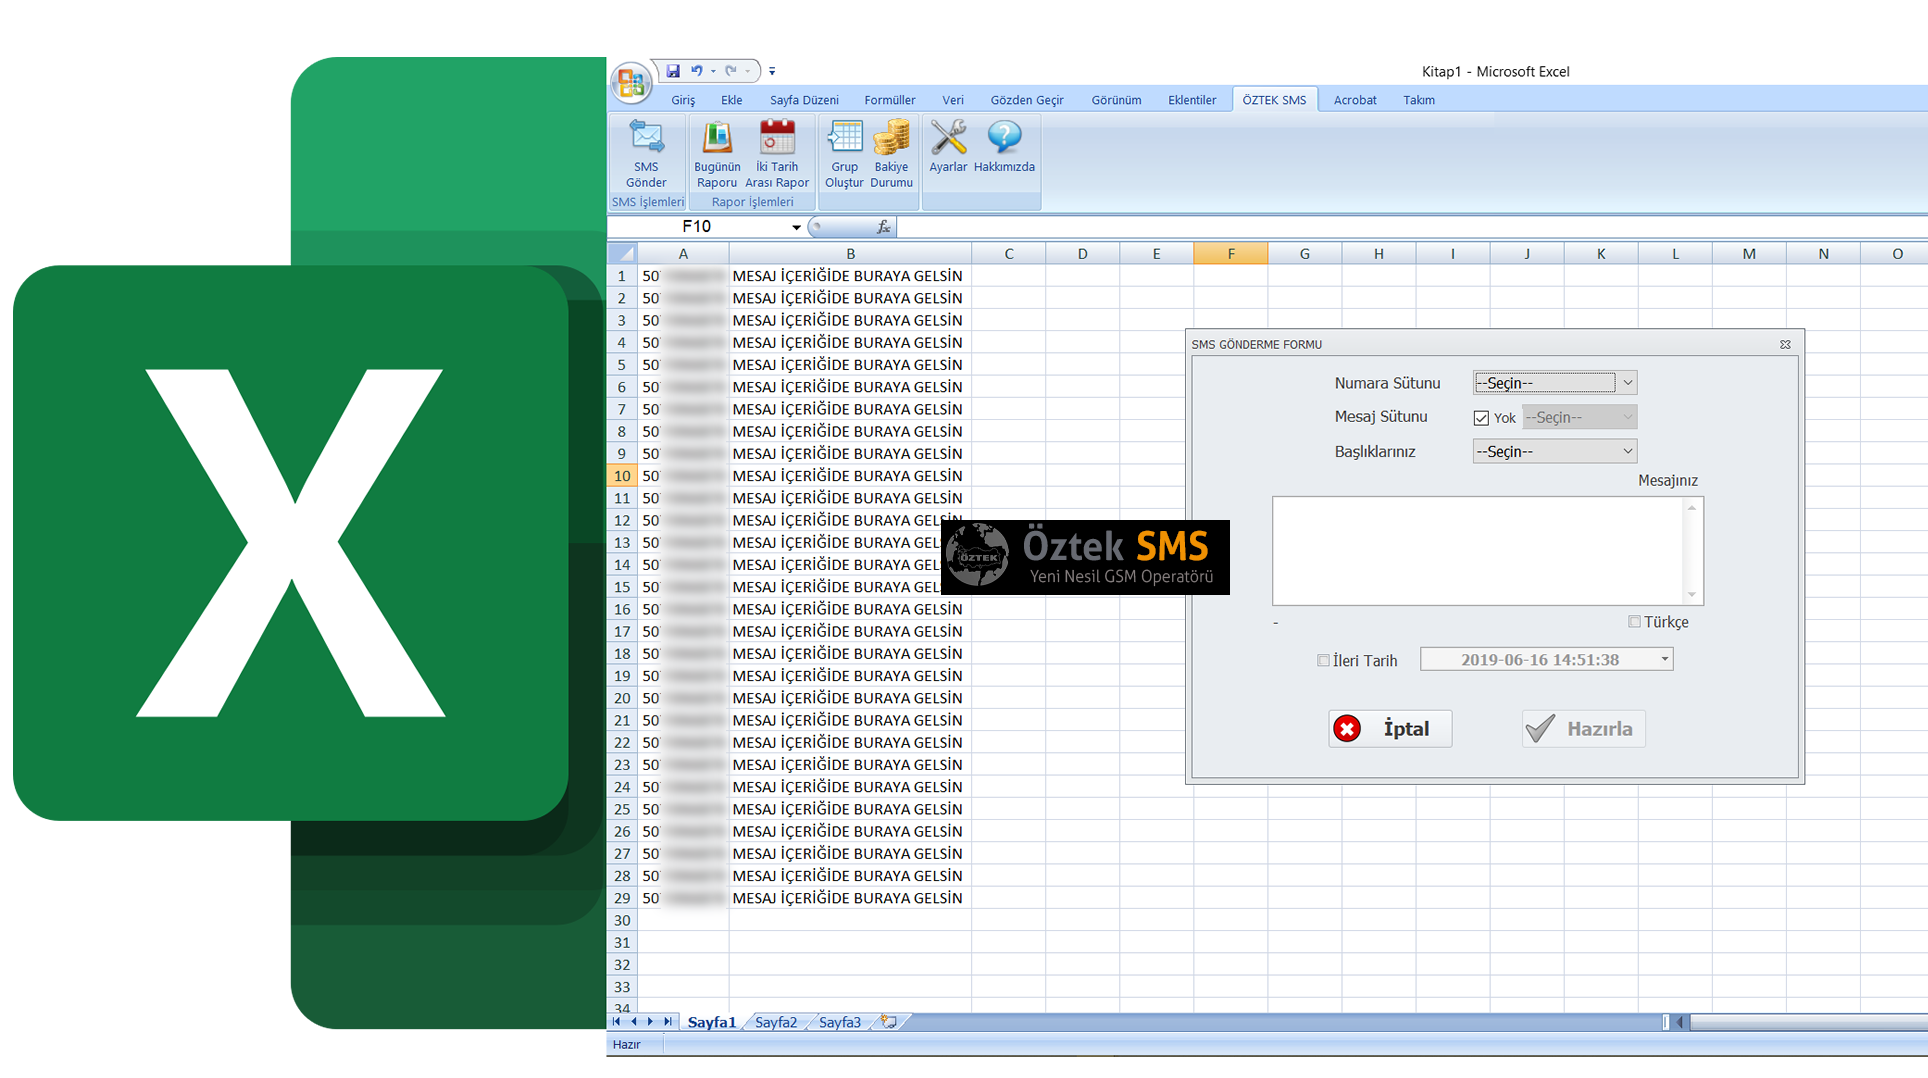1928x1078 pixels.
Task: Open the Veri tab
Action: (953, 100)
